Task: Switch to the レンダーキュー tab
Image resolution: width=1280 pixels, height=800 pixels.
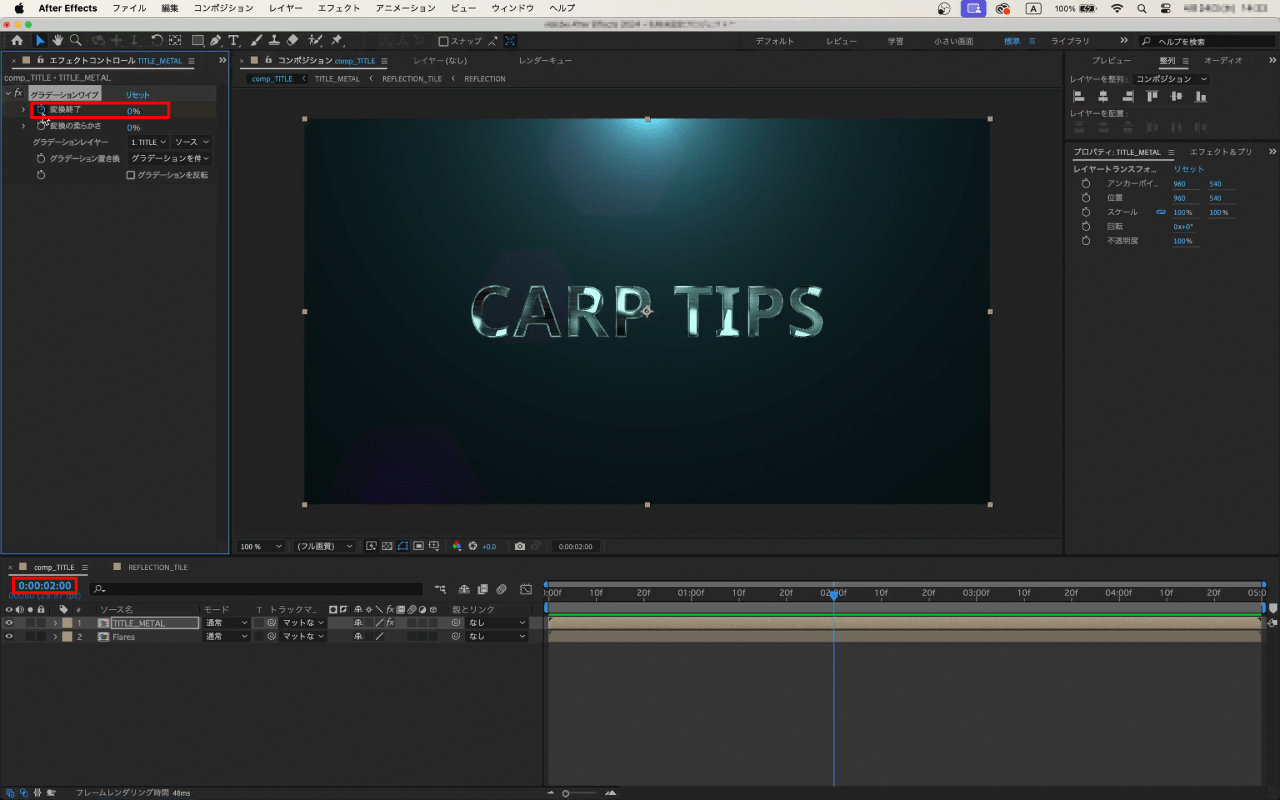Action: [x=545, y=60]
